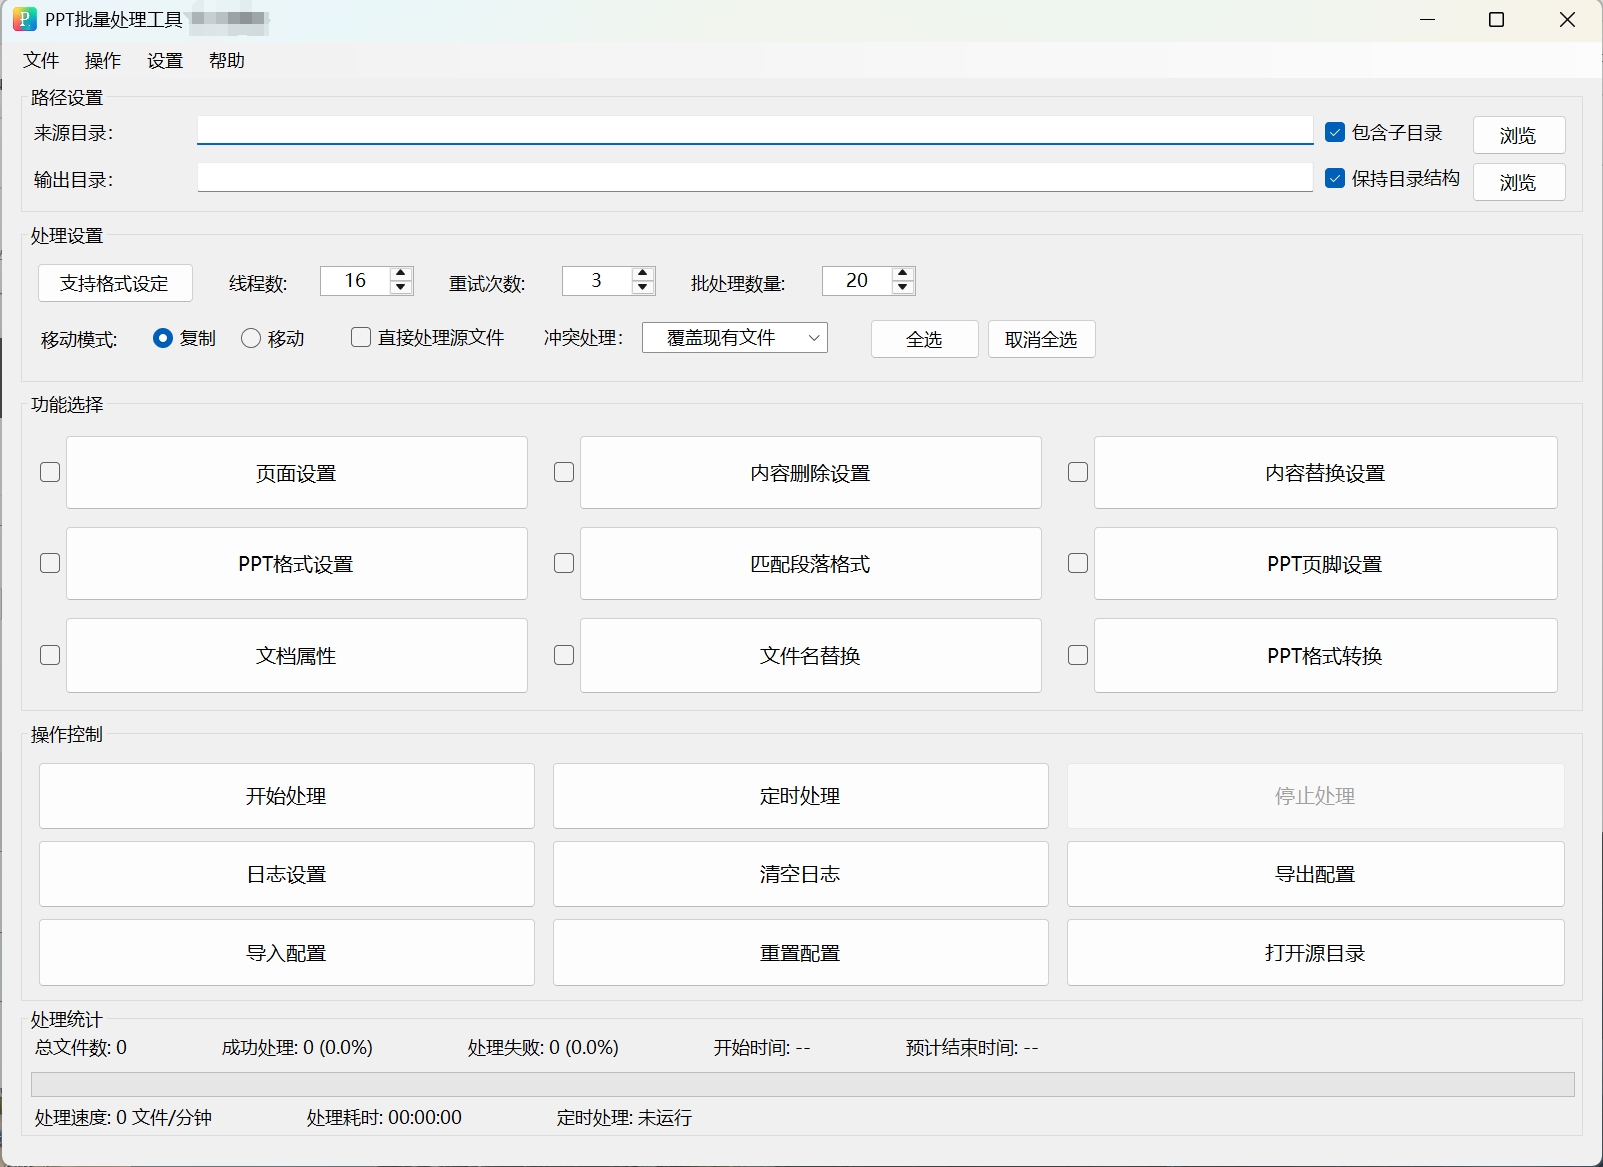Click 导入配置 button
1603x1167 pixels.
coord(287,953)
